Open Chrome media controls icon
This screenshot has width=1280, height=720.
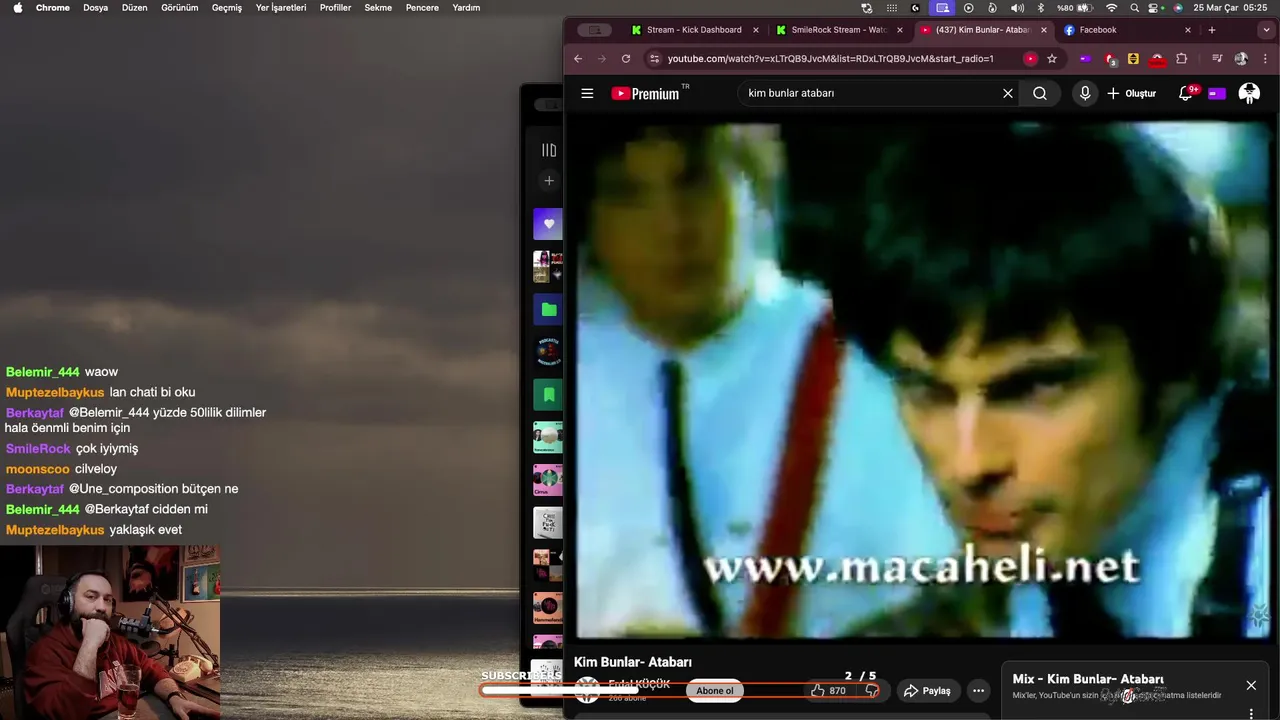click(1217, 59)
